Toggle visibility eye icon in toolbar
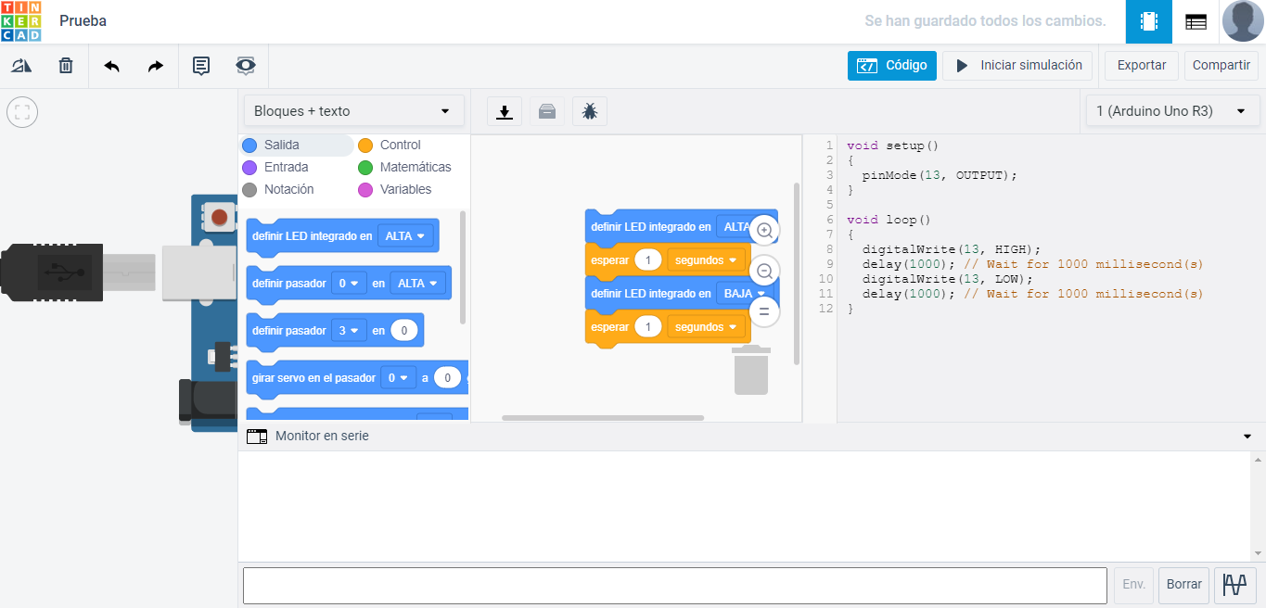Screen dimensions: 1266x608 tap(245, 66)
